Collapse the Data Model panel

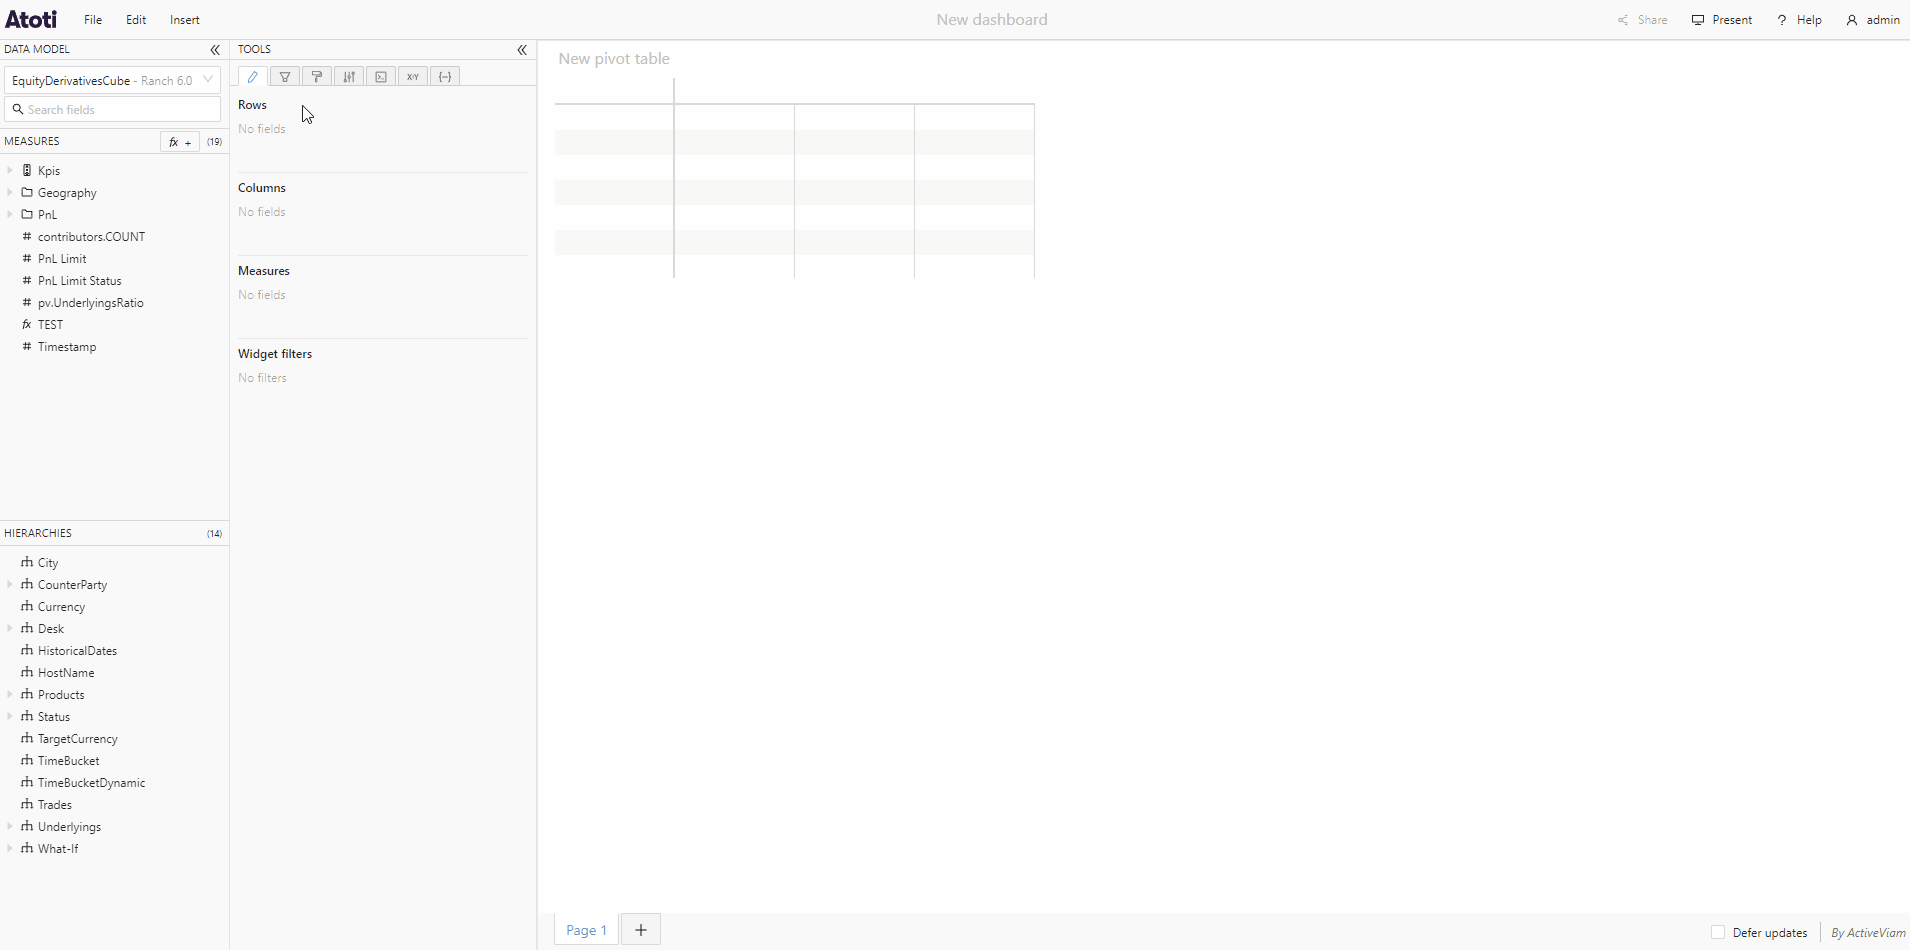[215, 50]
